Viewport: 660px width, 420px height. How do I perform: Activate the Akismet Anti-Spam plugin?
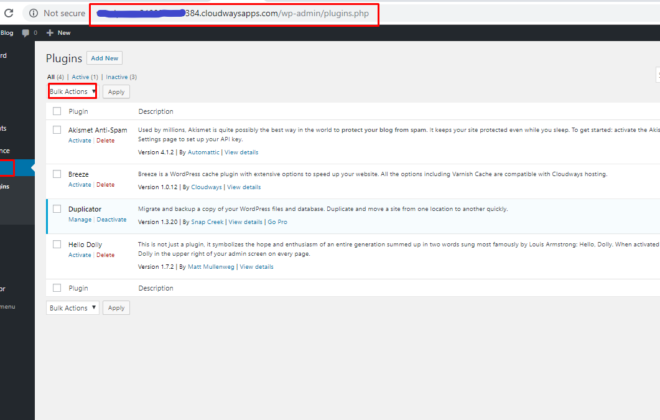coord(80,141)
